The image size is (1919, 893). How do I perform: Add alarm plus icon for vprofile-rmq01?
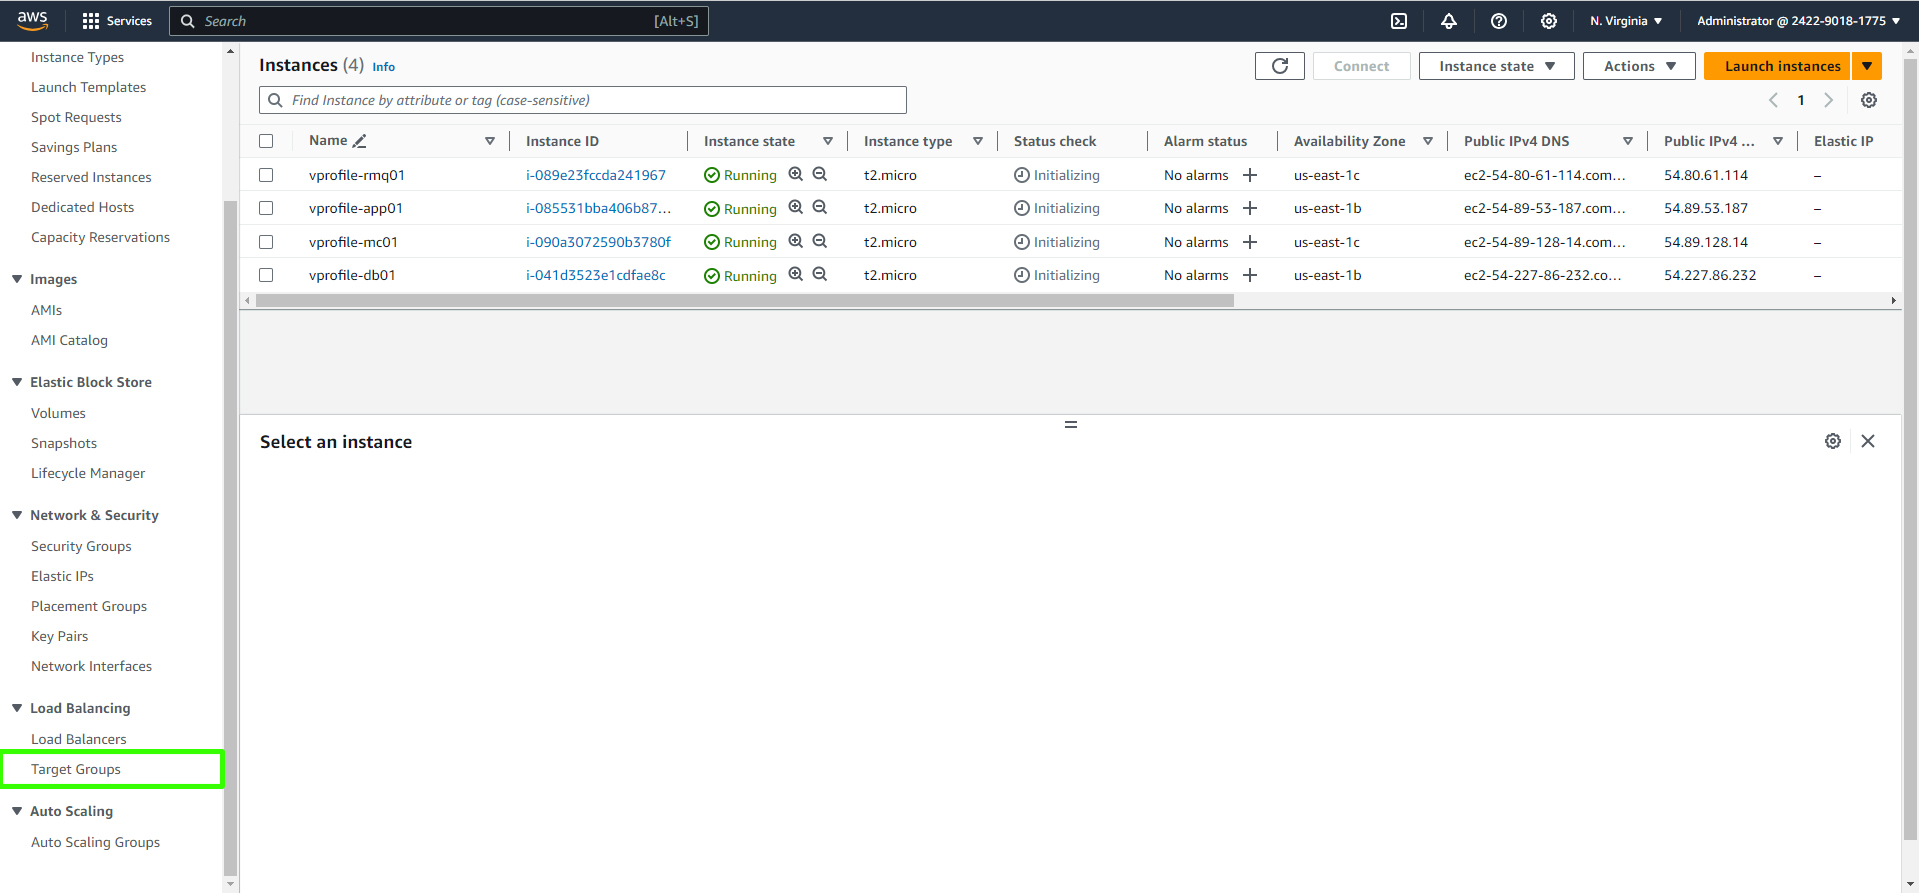(1250, 175)
